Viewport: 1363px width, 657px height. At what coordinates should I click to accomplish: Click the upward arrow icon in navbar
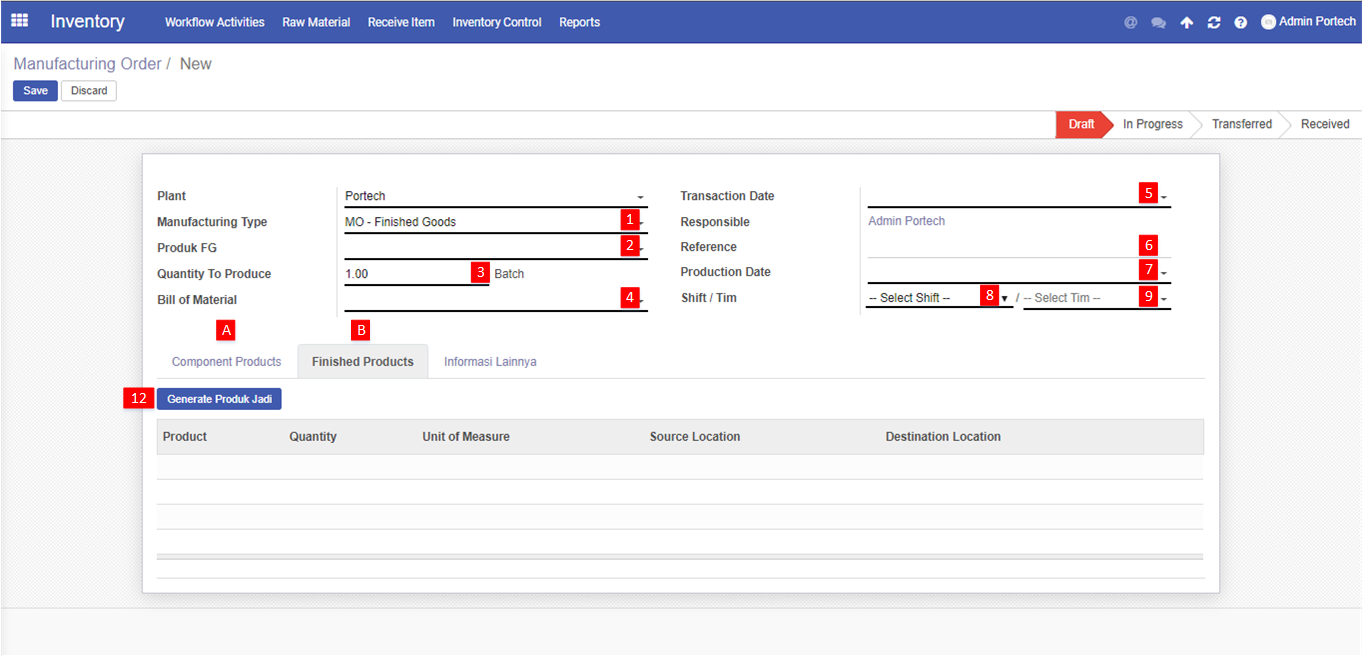tap(1186, 22)
